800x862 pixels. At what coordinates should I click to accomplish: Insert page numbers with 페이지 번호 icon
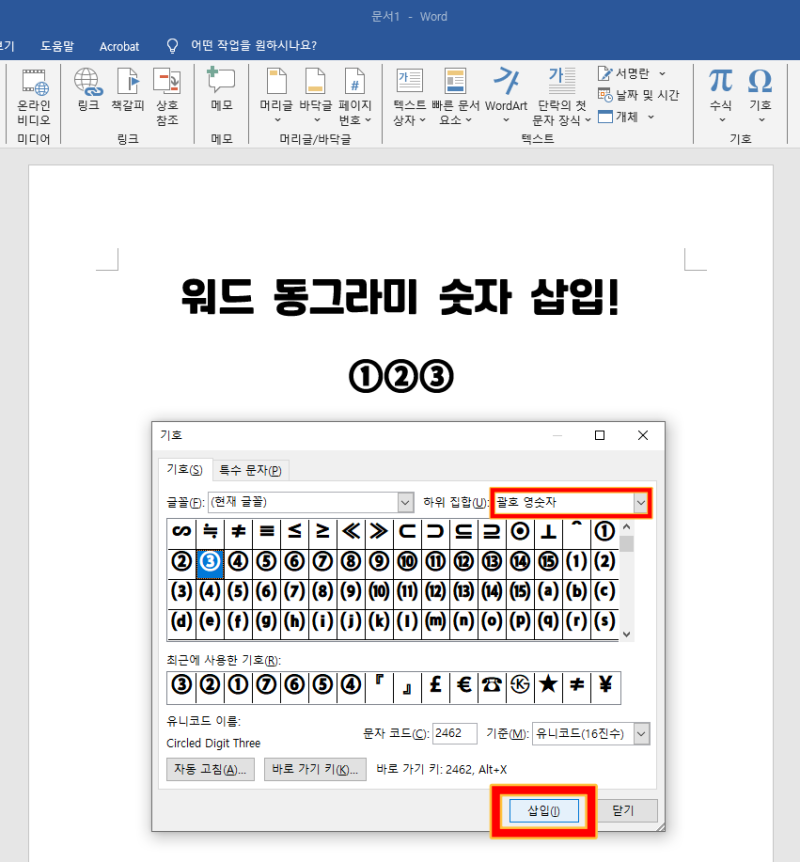(x=356, y=90)
